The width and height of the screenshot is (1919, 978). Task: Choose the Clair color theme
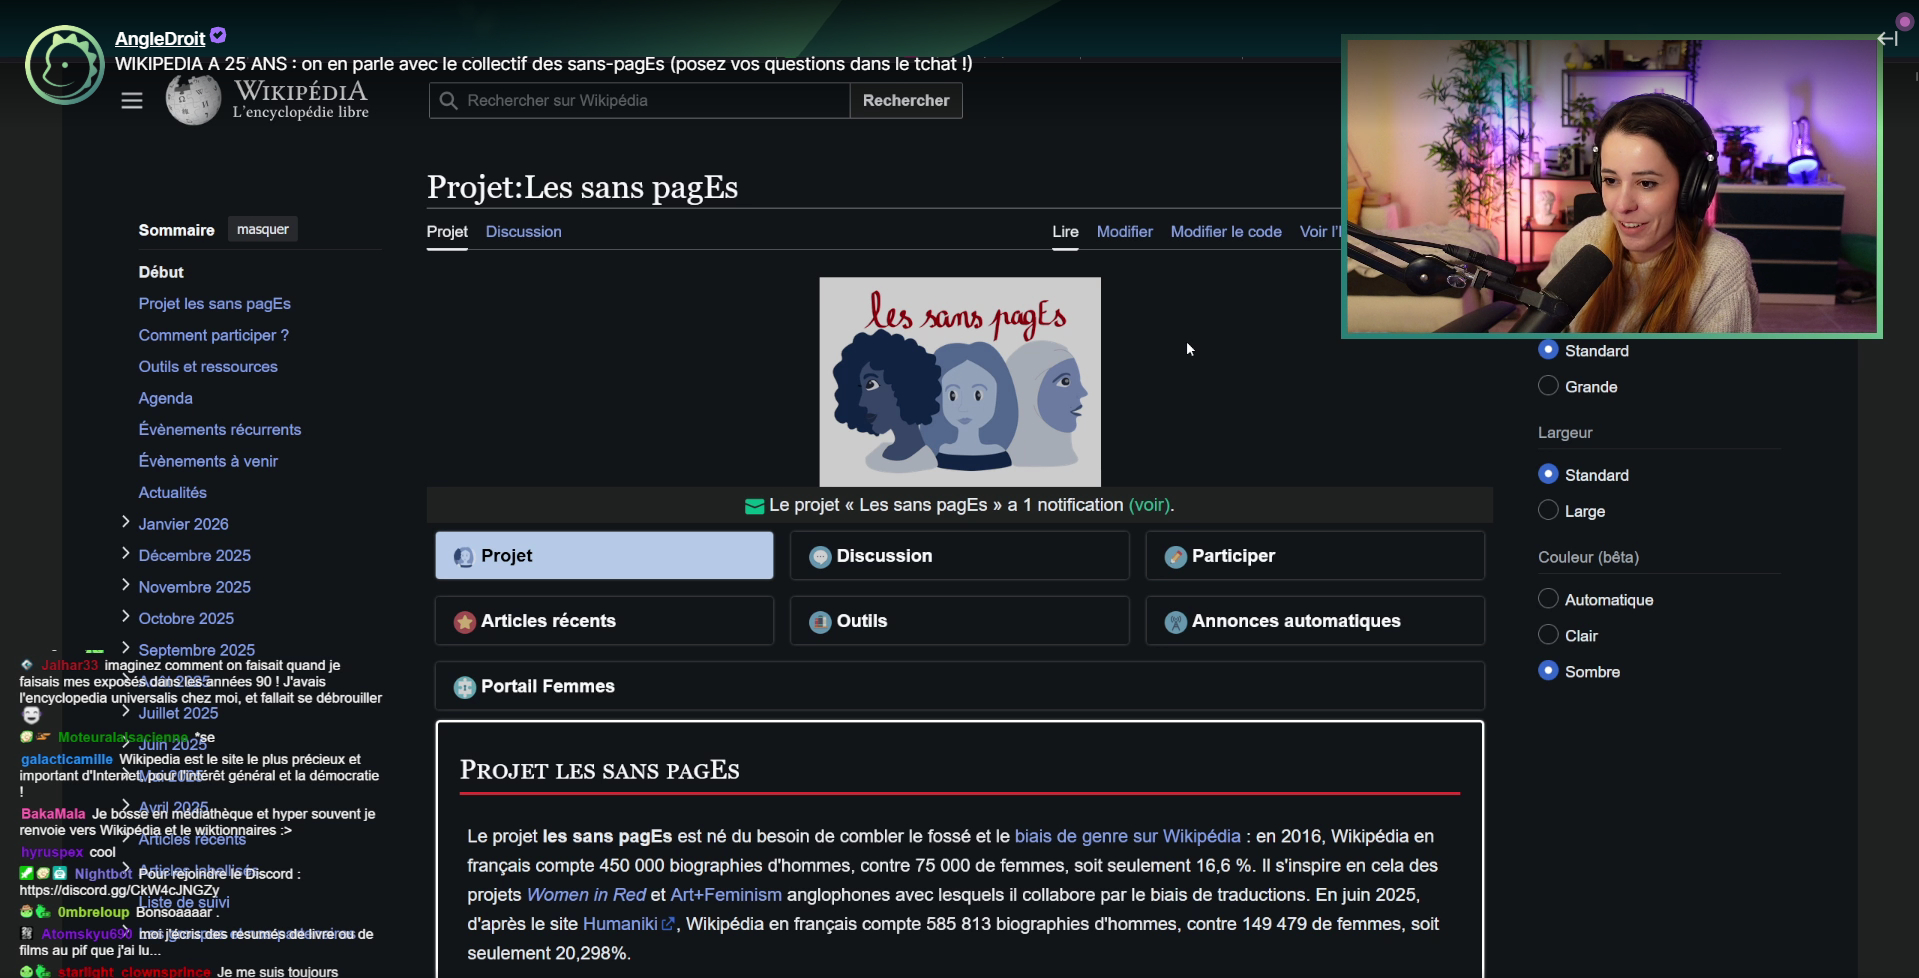(x=1548, y=635)
